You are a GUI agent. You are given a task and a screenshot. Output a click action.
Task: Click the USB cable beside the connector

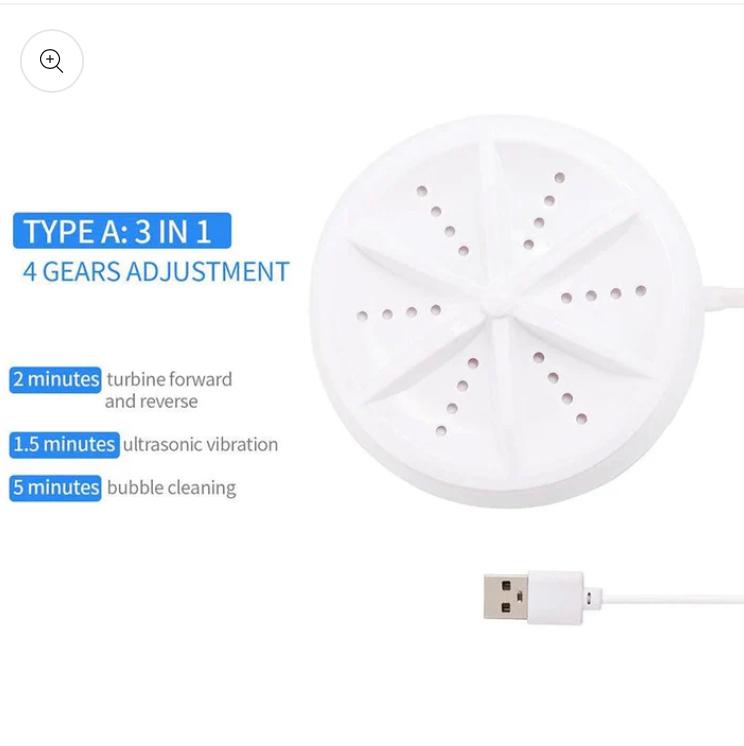666,599
